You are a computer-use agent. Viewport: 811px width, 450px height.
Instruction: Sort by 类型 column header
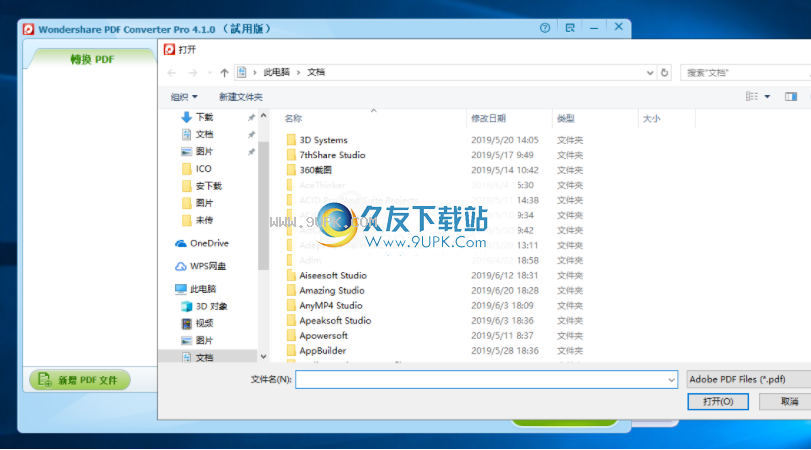point(565,118)
